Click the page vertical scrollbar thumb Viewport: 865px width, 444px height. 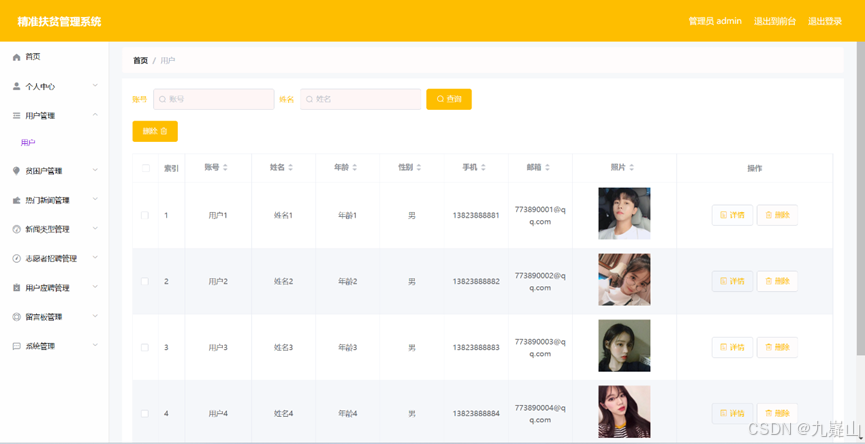point(861,199)
